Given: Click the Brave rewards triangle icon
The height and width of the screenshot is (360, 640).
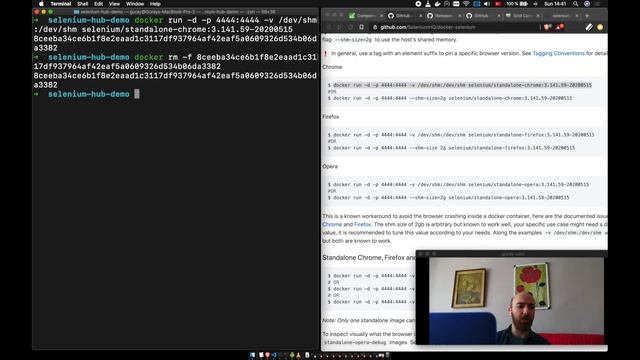Looking at the screenshot, I should pyautogui.click(x=560, y=27).
